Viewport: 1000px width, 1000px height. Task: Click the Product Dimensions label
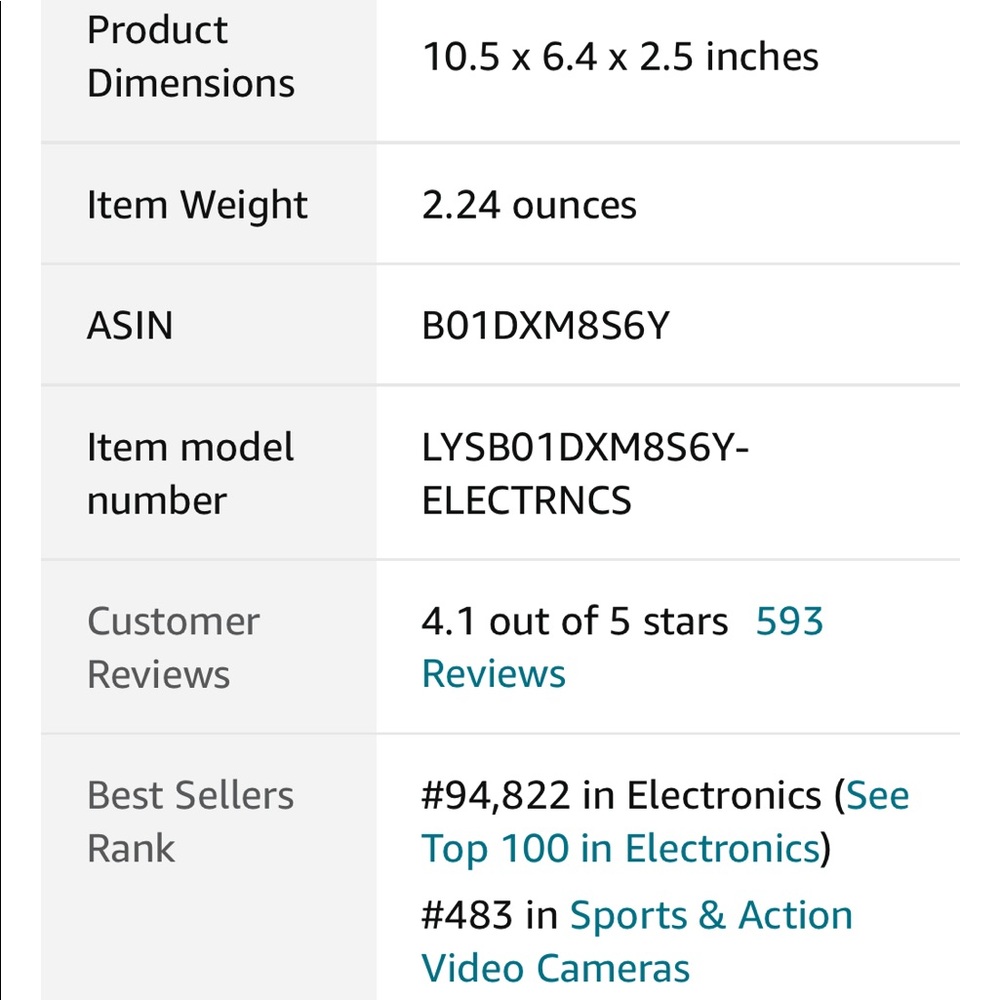[191, 56]
